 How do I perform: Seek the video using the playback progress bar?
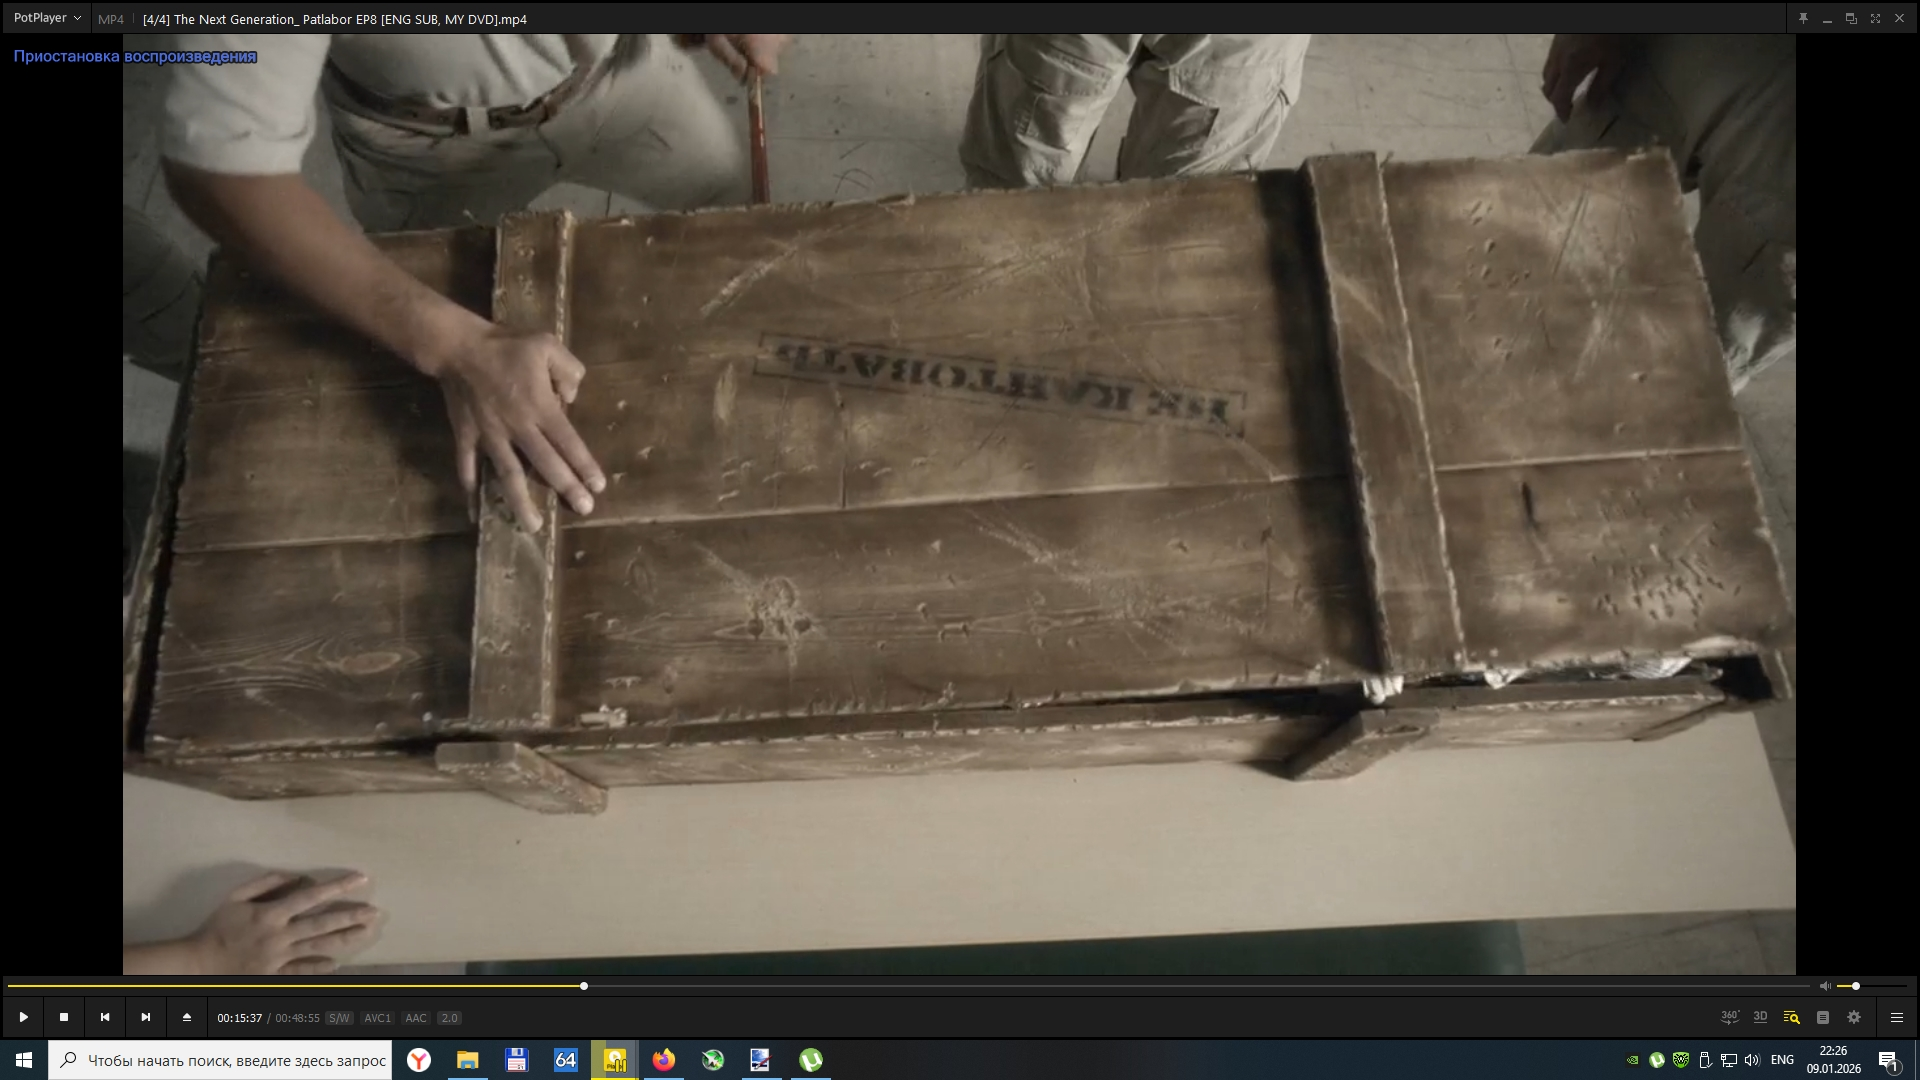[x=910, y=986]
